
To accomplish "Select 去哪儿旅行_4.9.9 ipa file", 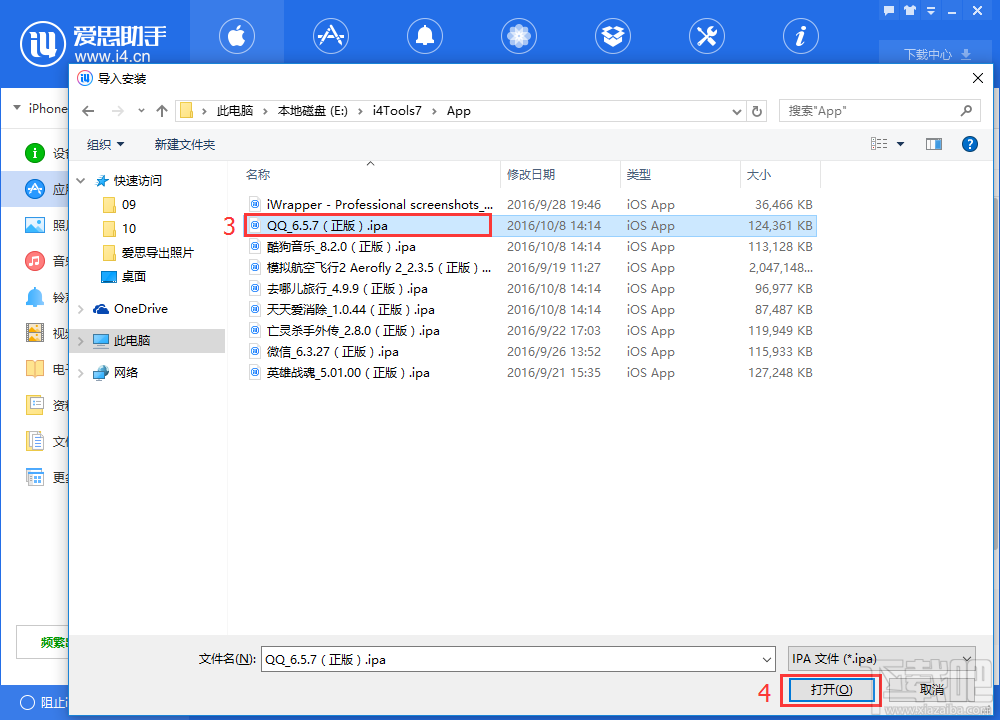I will pos(530,289).
